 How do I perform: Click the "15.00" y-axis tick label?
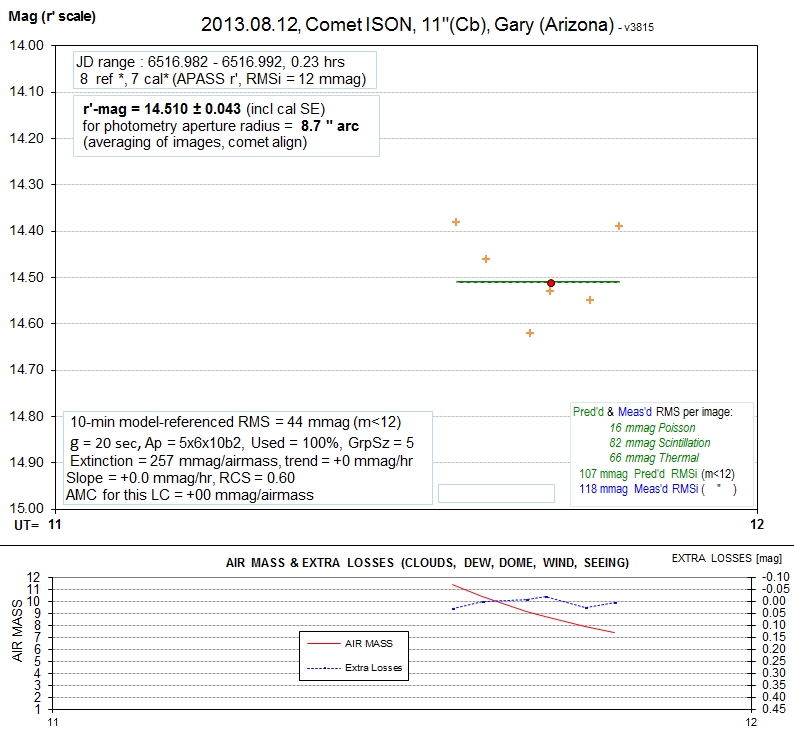coord(26,508)
